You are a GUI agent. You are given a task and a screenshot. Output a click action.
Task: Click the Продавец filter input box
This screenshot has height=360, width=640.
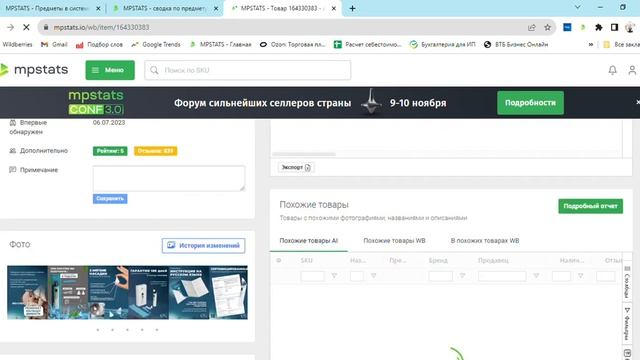pos(502,276)
